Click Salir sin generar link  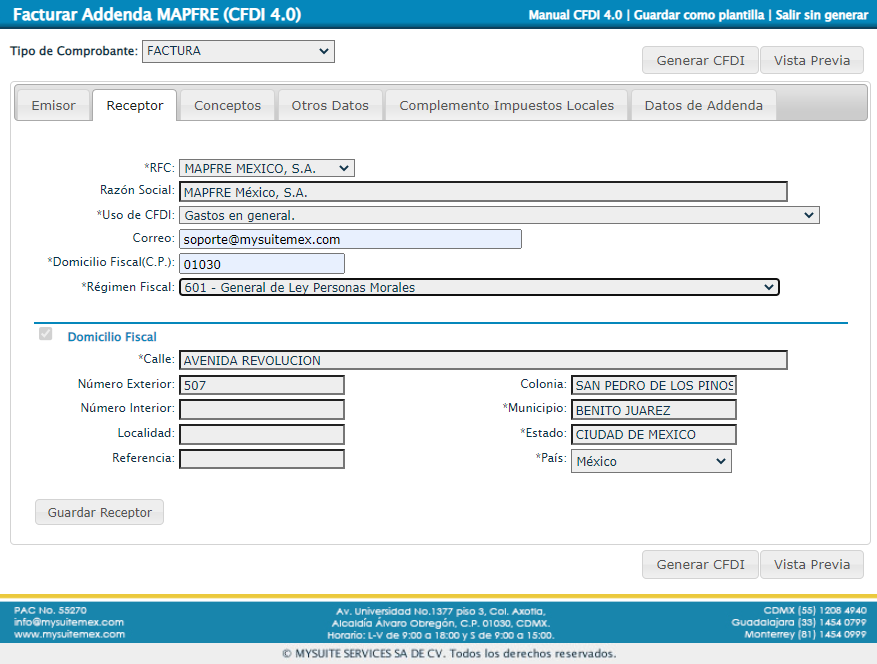822,15
